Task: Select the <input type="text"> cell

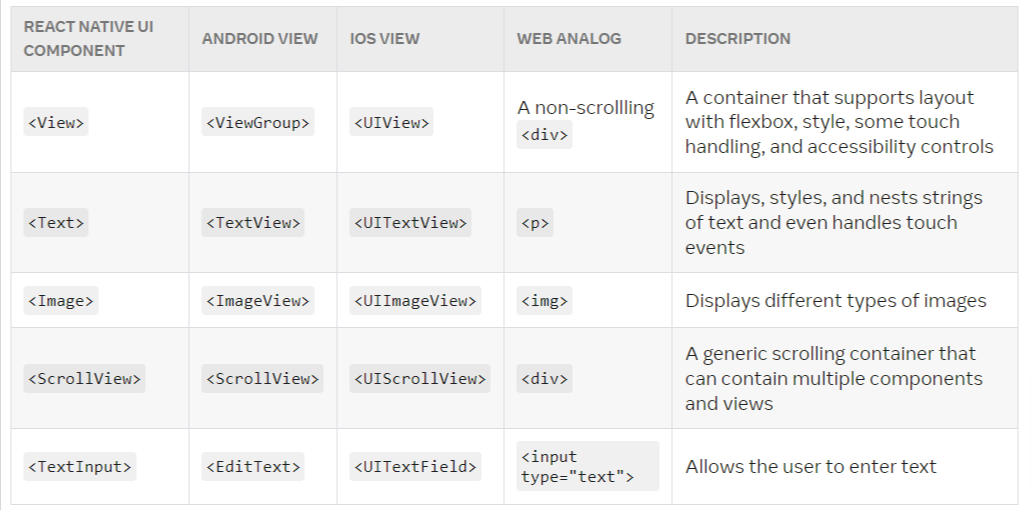Action: (x=588, y=467)
